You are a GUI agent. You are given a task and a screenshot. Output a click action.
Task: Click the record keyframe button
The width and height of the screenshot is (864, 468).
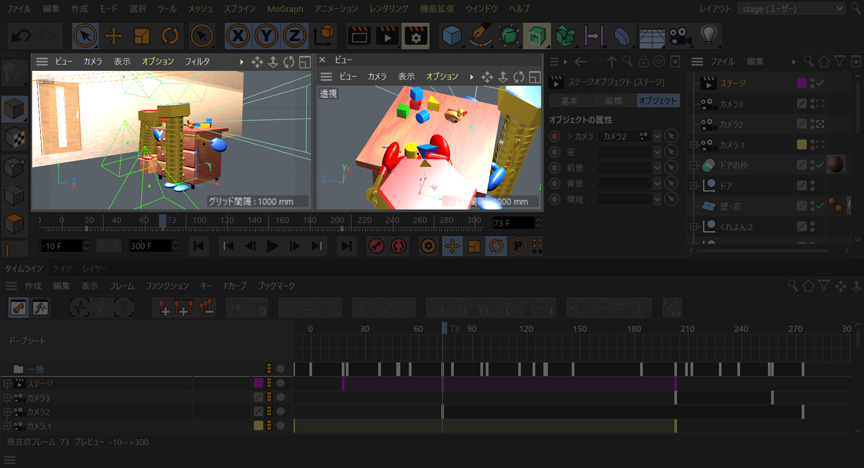pos(376,246)
